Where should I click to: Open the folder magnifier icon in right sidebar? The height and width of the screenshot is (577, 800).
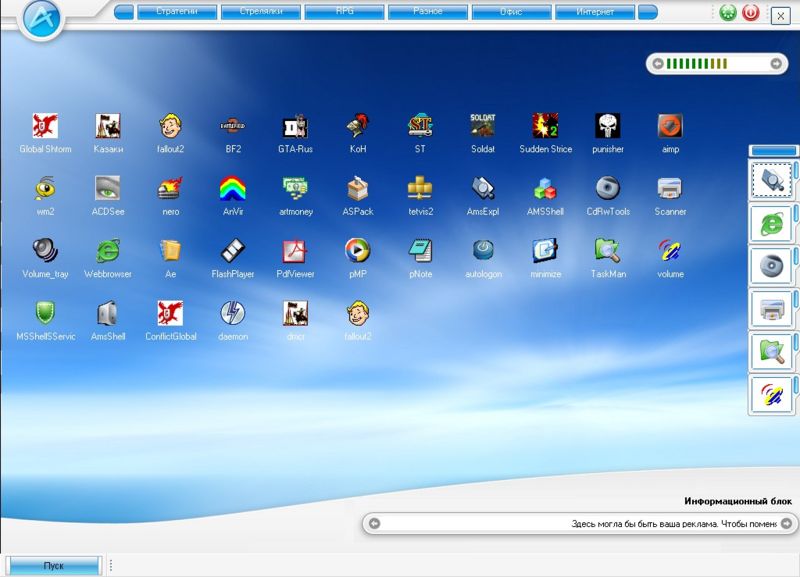click(x=771, y=352)
